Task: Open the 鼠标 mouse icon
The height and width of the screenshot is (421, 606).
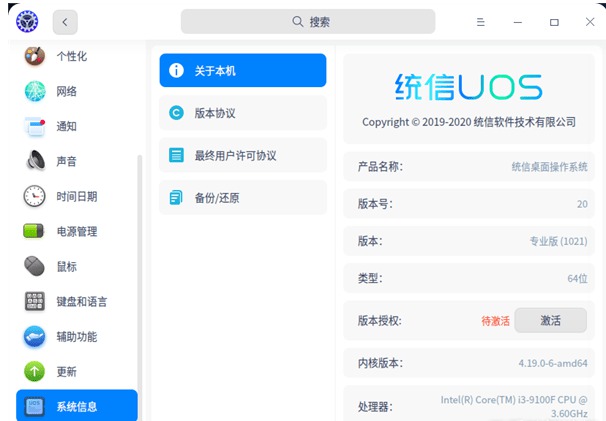Action: pyautogui.click(x=34, y=266)
